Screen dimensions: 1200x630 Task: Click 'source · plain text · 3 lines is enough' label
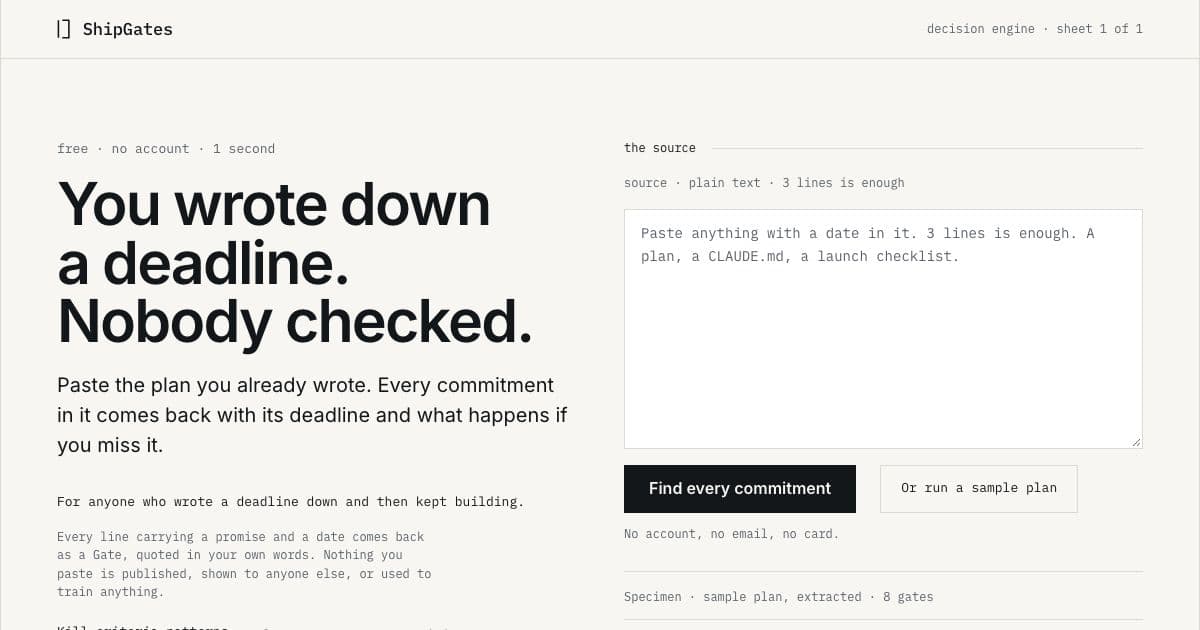pyautogui.click(x=764, y=183)
